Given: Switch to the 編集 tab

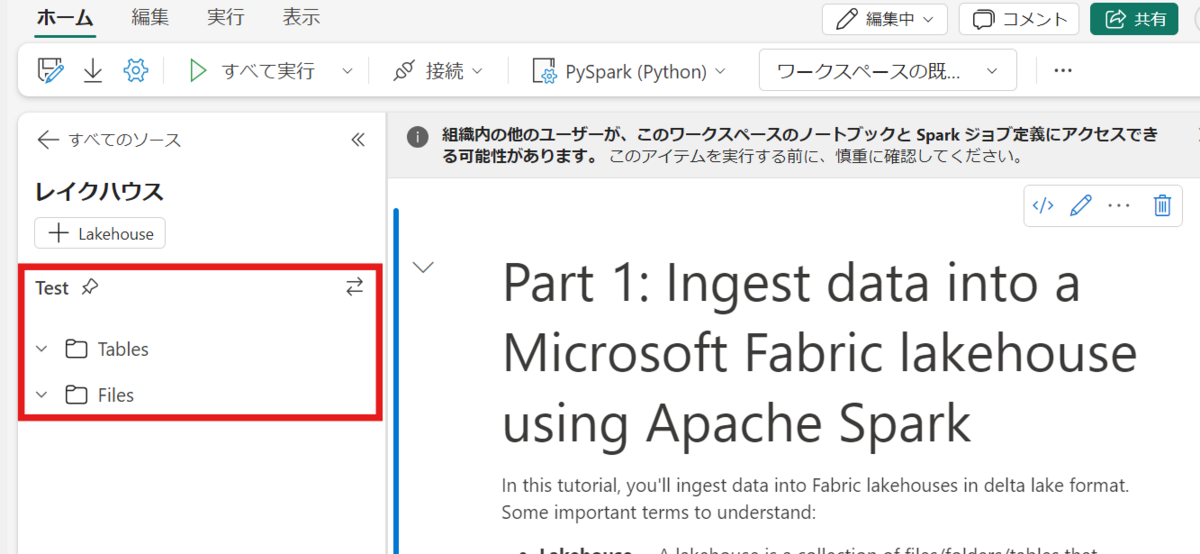Looking at the screenshot, I should [x=150, y=18].
